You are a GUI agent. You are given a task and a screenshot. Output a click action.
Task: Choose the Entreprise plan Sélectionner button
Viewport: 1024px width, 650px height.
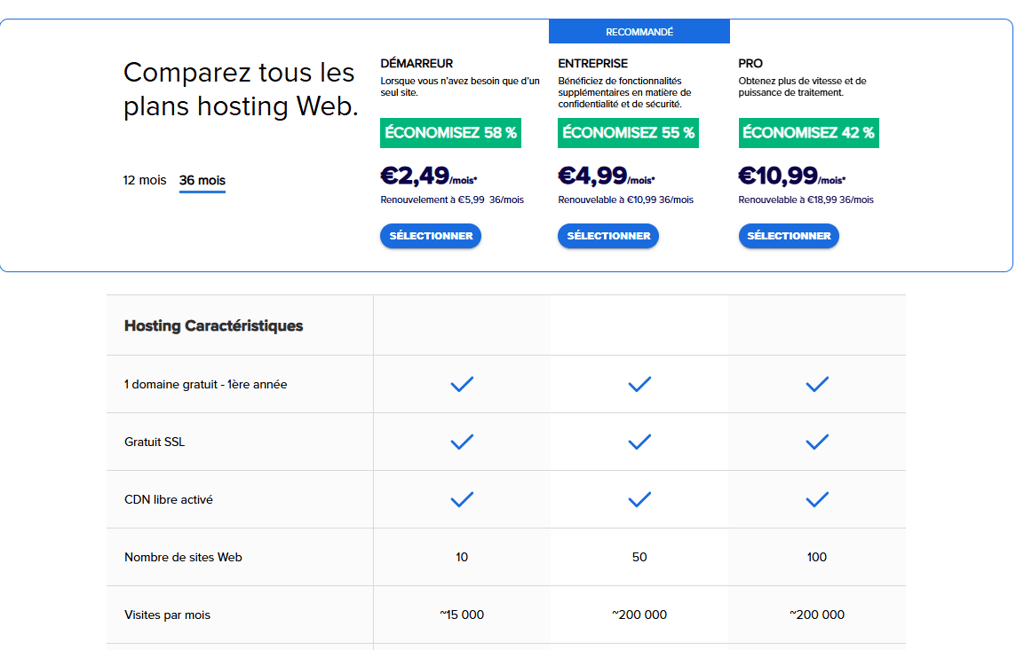[608, 236]
